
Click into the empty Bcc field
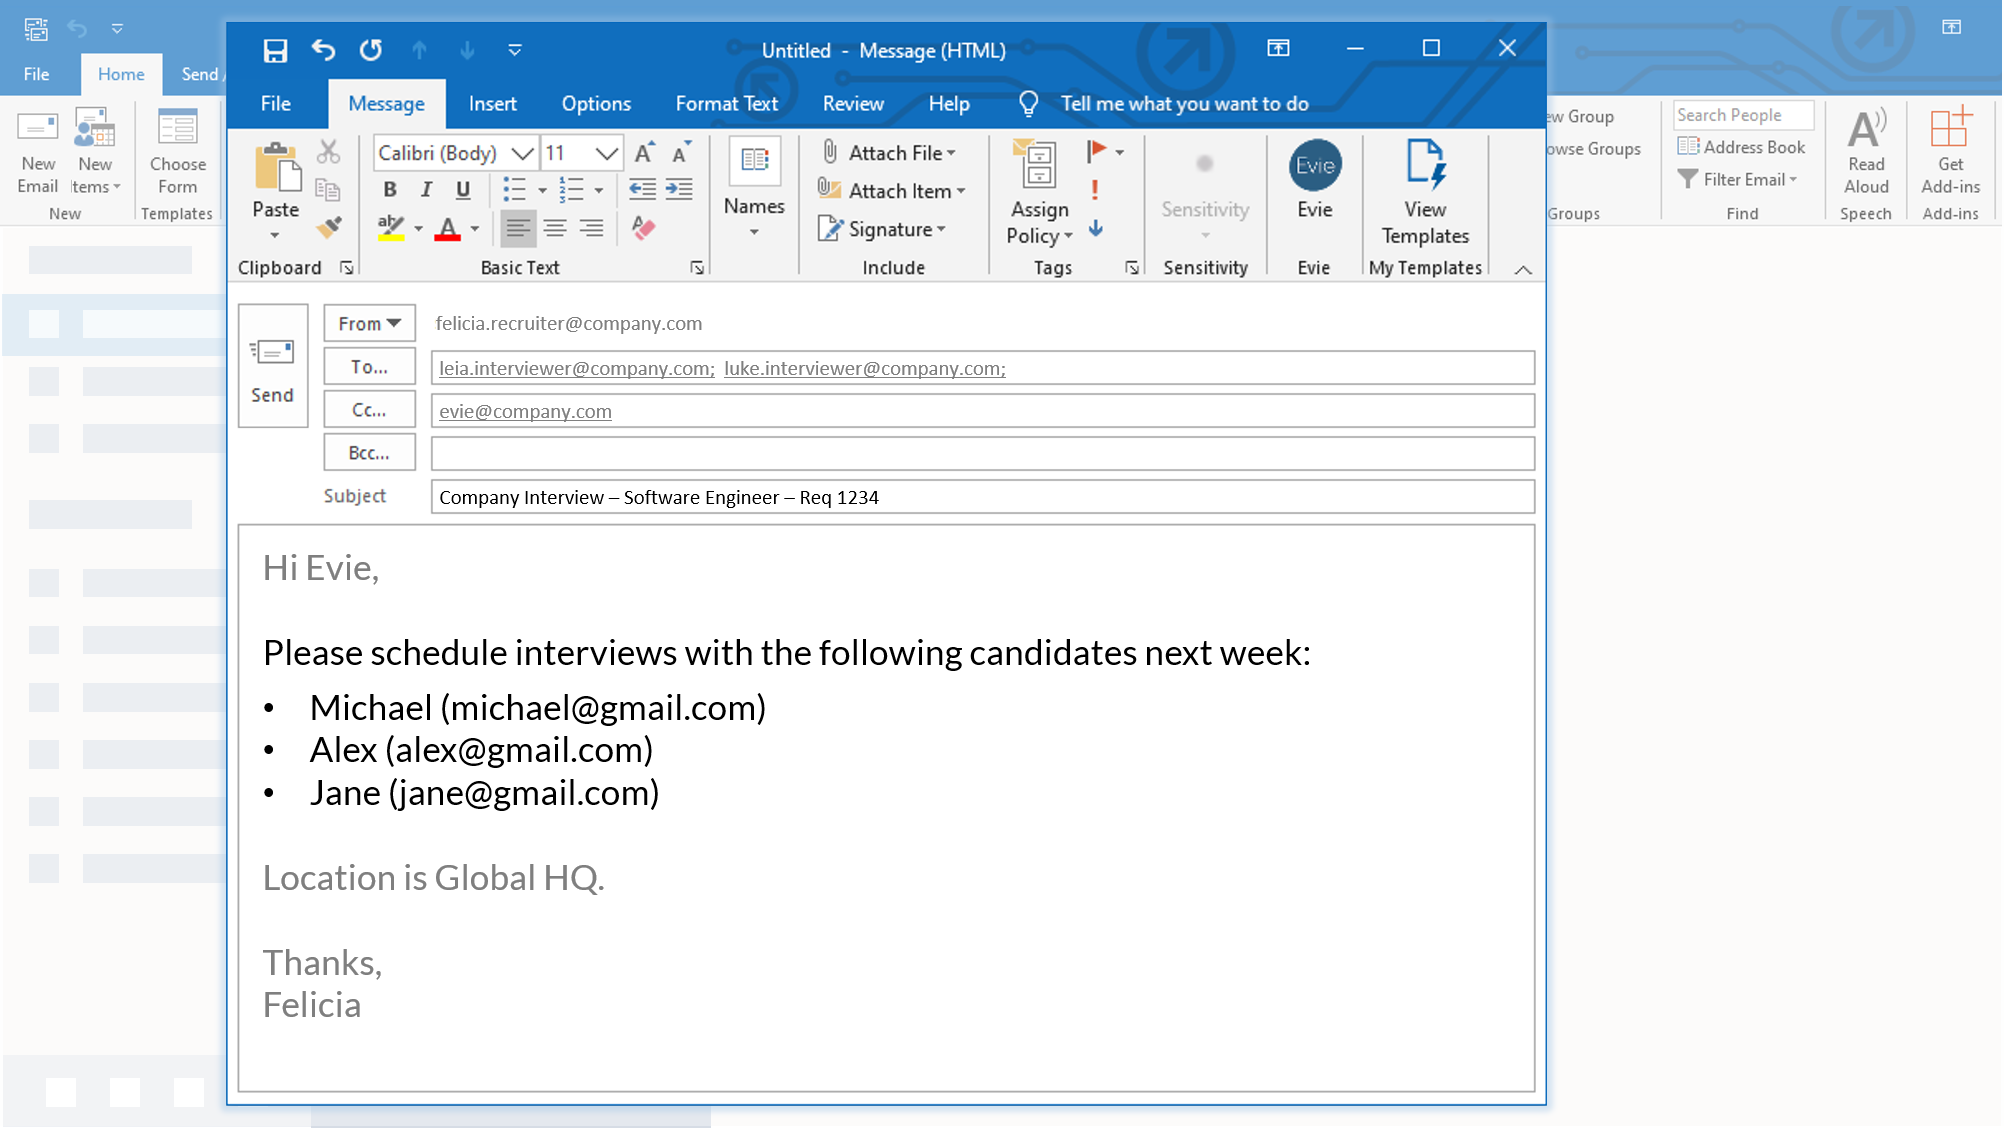(x=982, y=453)
